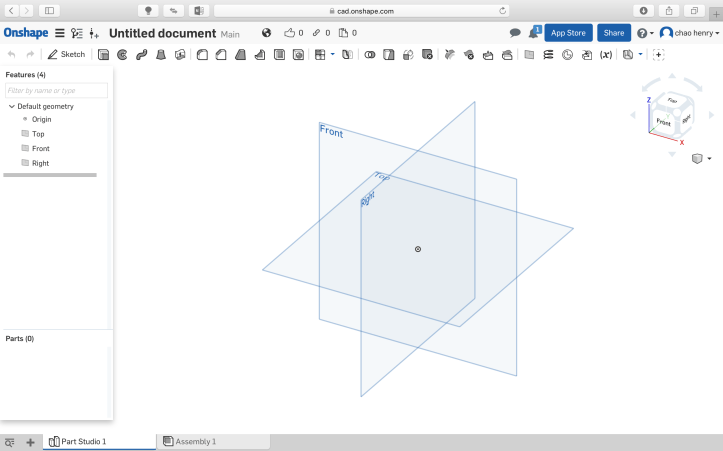Open the comments speech bubble
This screenshot has height=451, width=723.
point(515,33)
